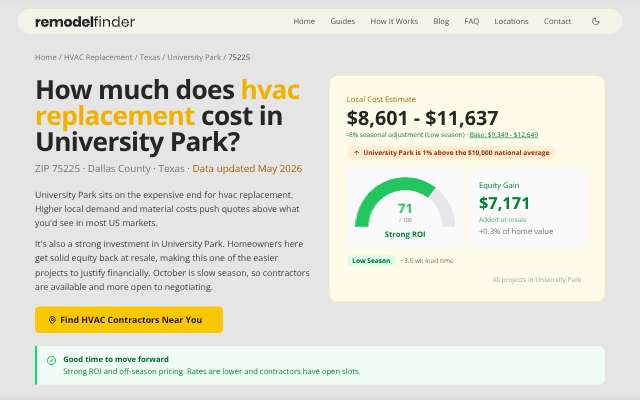Click the $8,601 - $11,637 cost estimate
Screen dimensions: 640x400
(422, 118)
